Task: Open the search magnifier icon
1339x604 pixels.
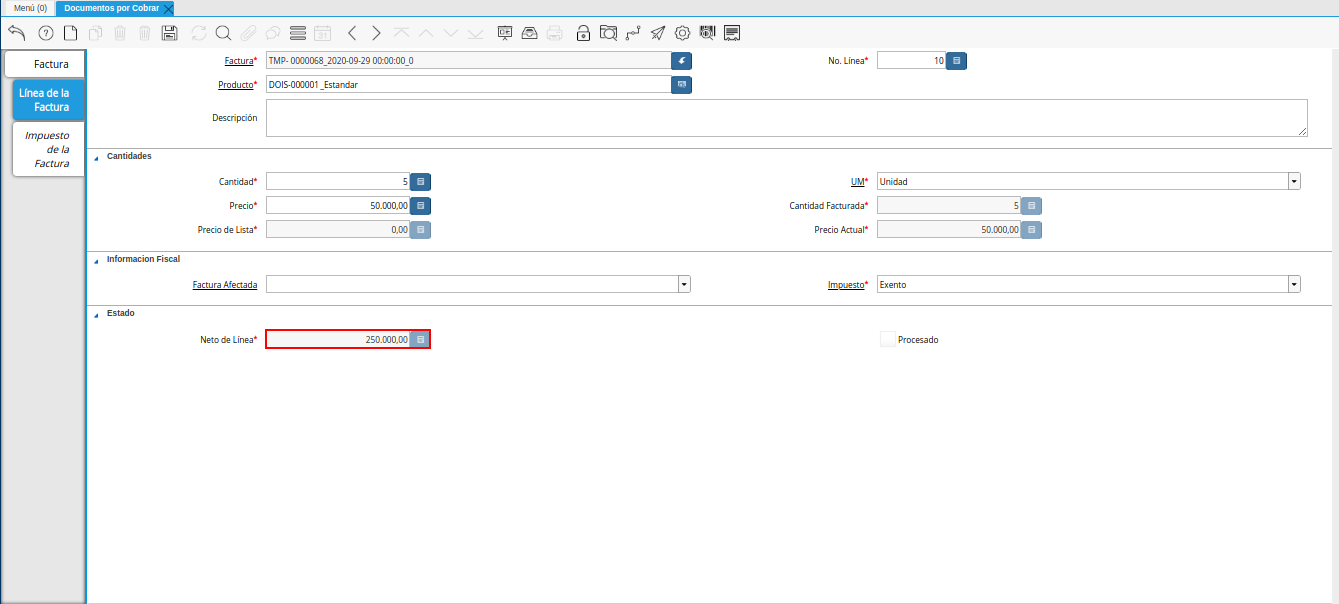Action: pyautogui.click(x=223, y=33)
